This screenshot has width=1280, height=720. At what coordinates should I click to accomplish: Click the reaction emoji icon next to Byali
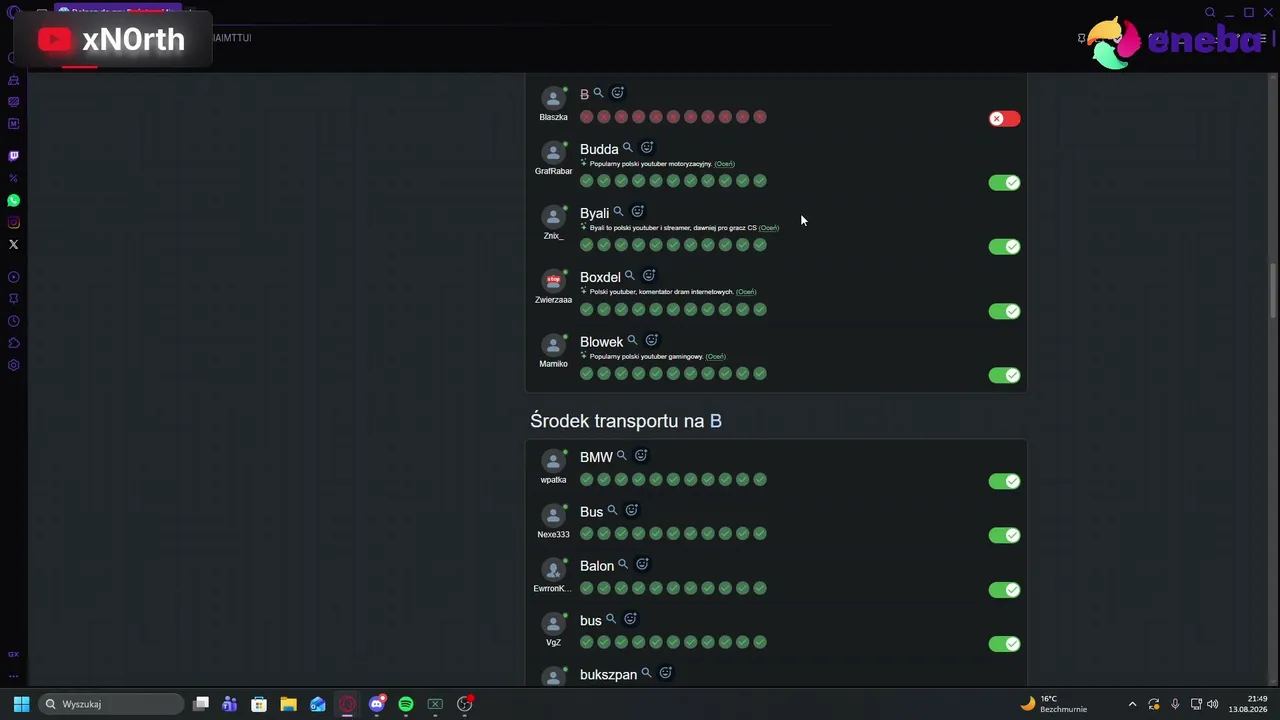coord(637,212)
